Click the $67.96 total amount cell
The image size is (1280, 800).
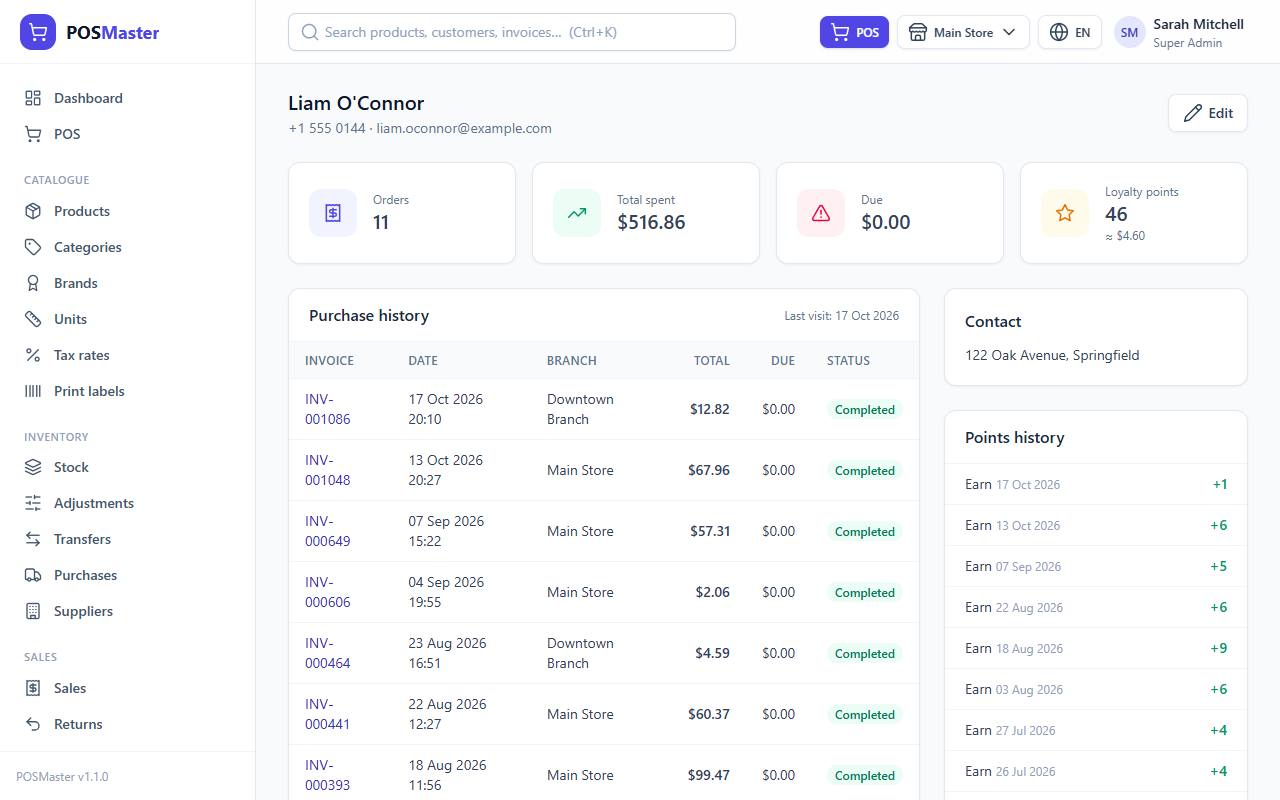pyautogui.click(x=709, y=470)
